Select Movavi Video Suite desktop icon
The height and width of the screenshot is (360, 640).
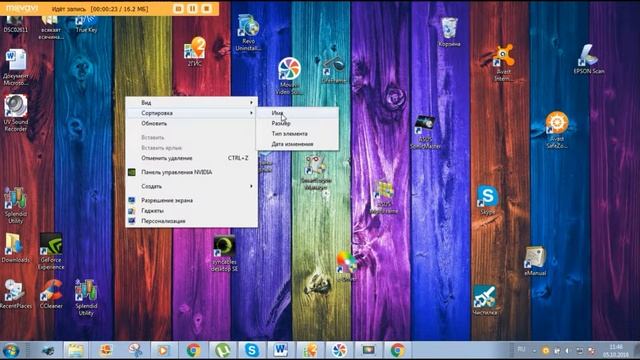click(289, 76)
